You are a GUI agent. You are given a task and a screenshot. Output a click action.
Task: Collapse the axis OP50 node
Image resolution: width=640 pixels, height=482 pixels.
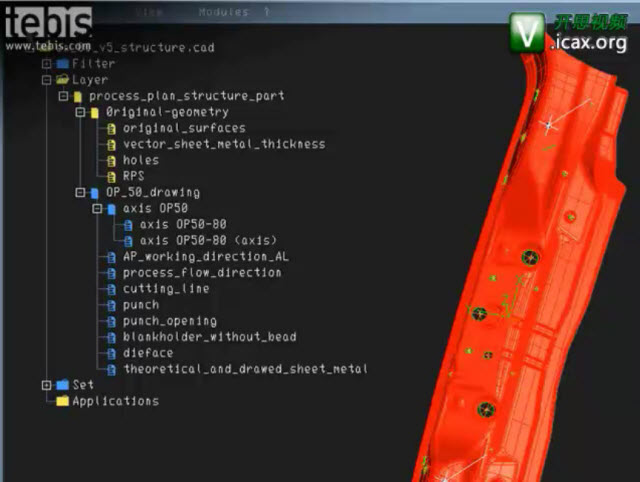(97, 209)
